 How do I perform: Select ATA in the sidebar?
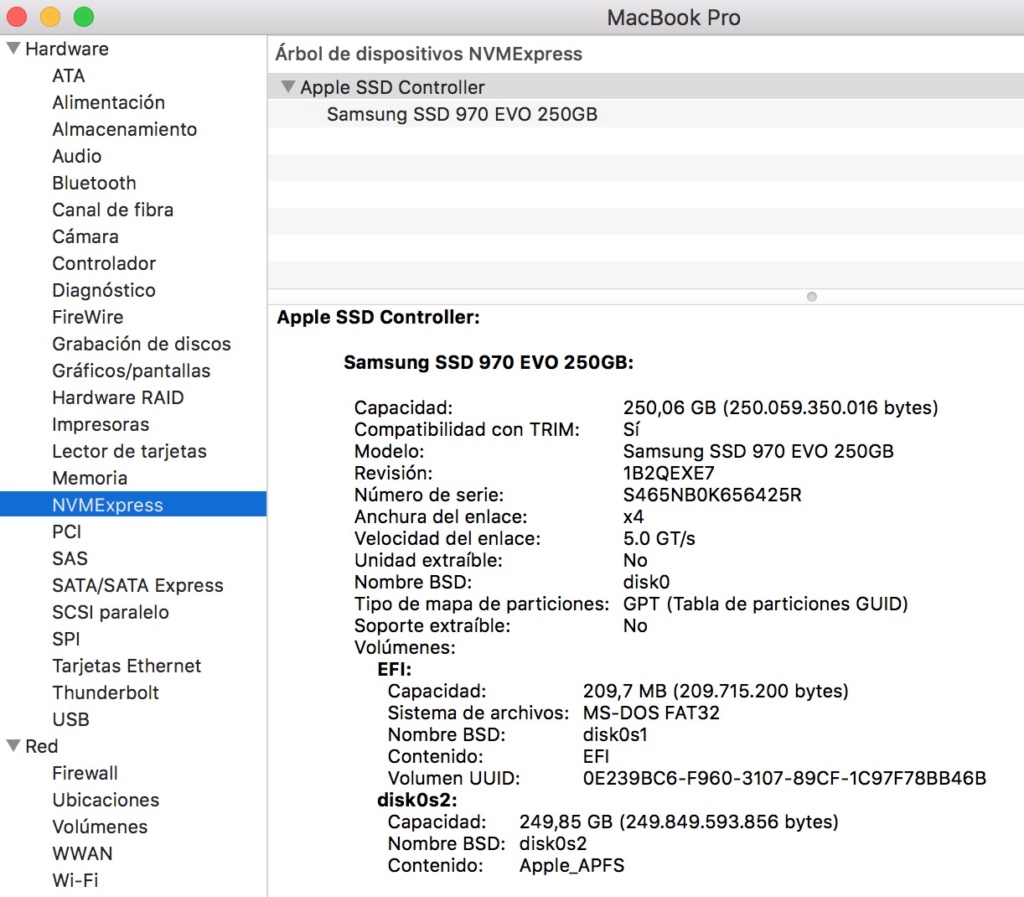pyautogui.click(x=69, y=76)
